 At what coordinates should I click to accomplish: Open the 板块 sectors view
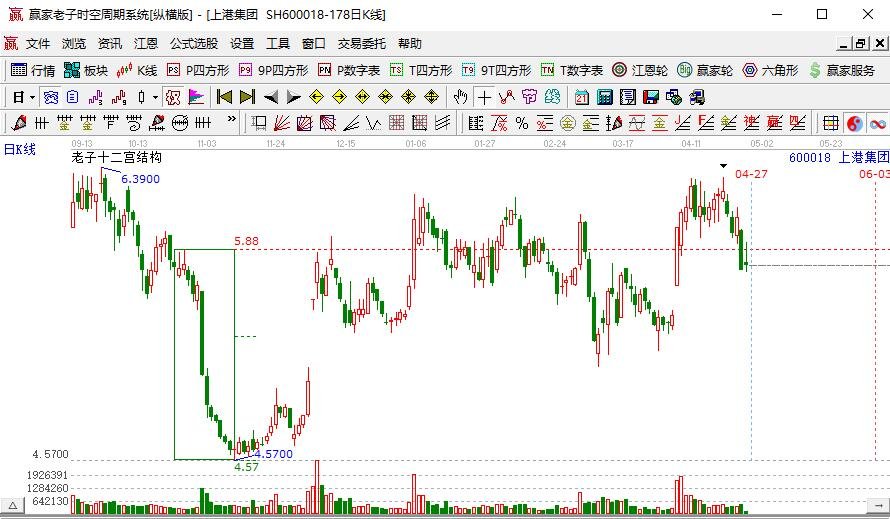[x=86, y=70]
